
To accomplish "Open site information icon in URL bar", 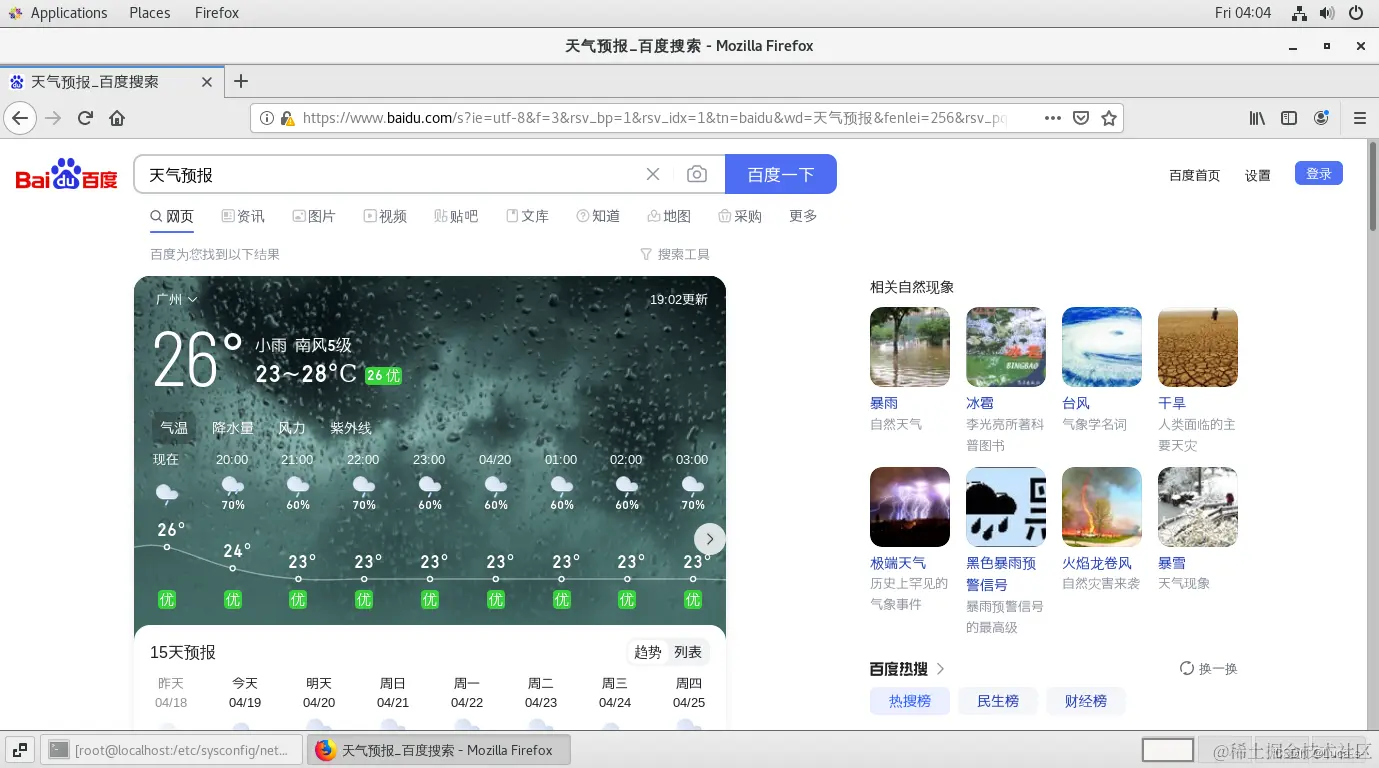I will [267, 118].
